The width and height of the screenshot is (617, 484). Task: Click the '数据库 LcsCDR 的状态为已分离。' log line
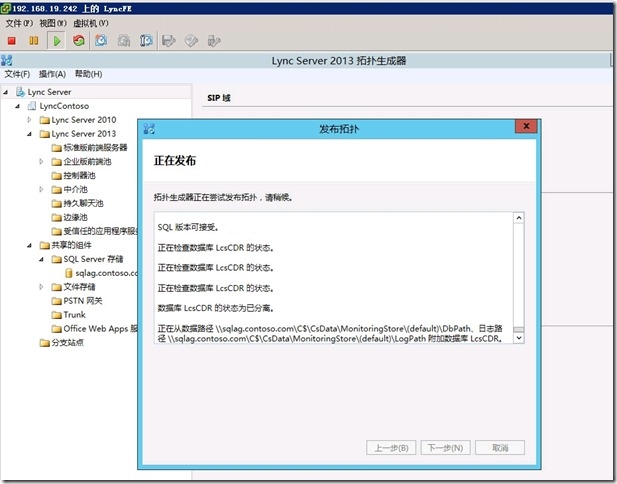point(216,308)
